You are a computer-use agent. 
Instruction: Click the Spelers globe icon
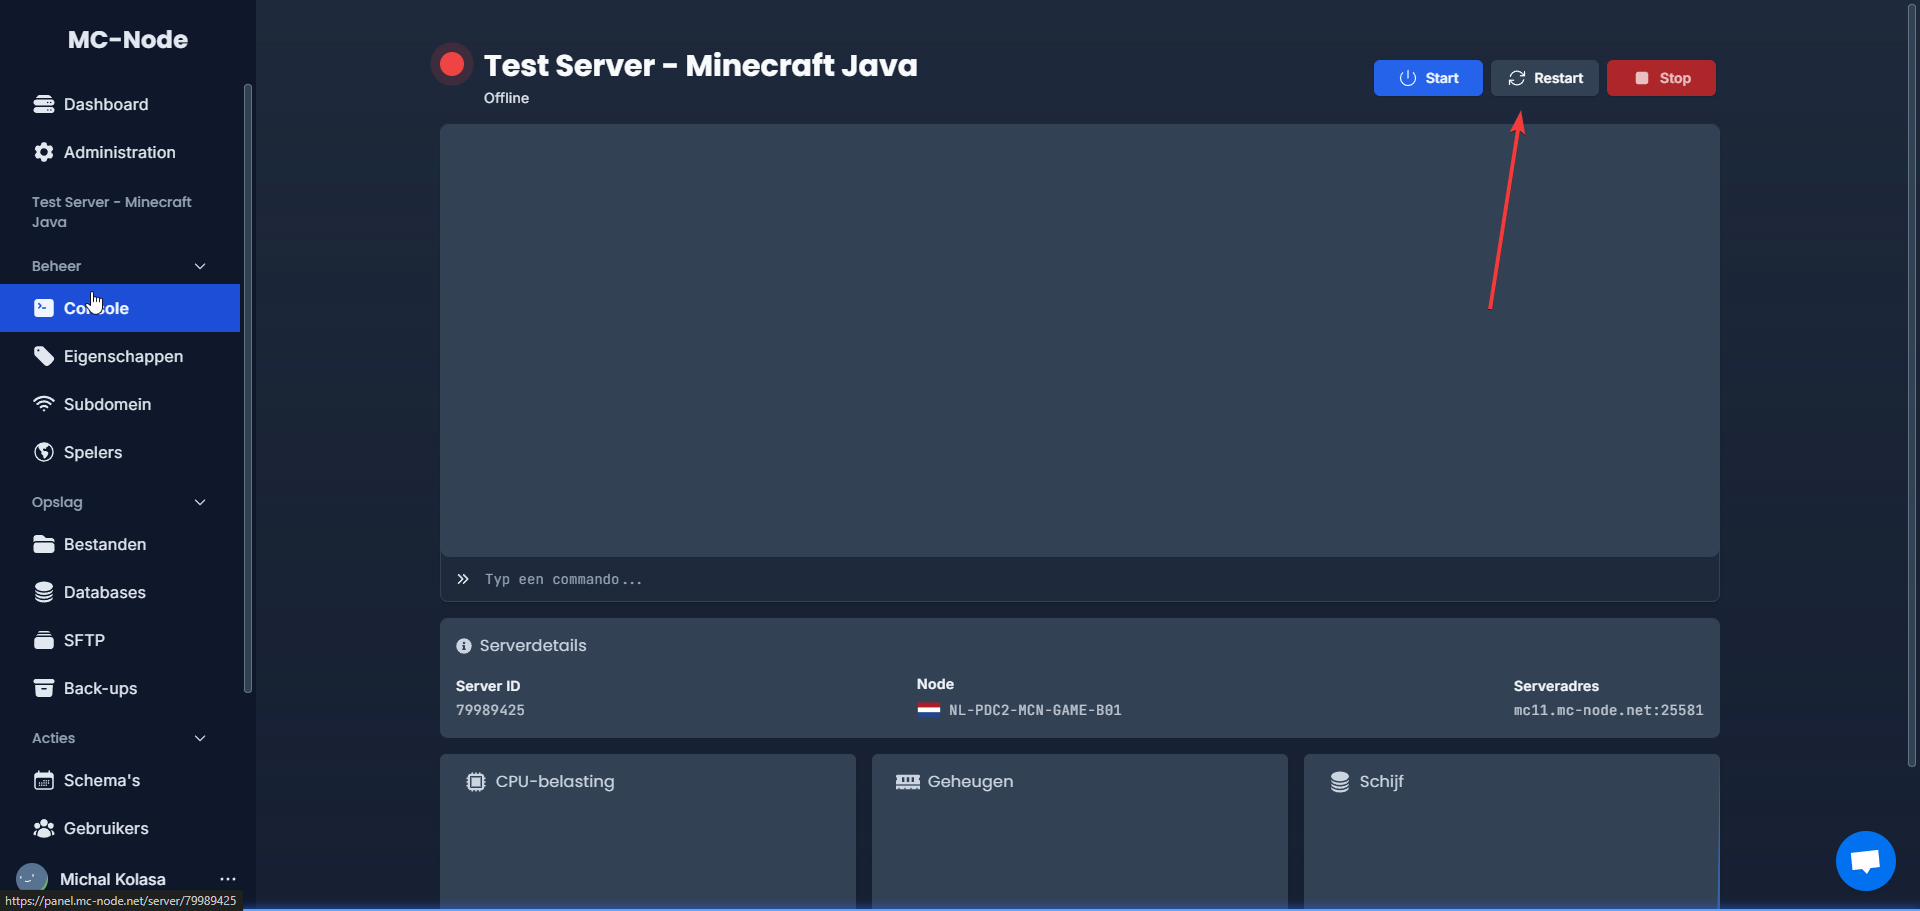(x=43, y=452)
